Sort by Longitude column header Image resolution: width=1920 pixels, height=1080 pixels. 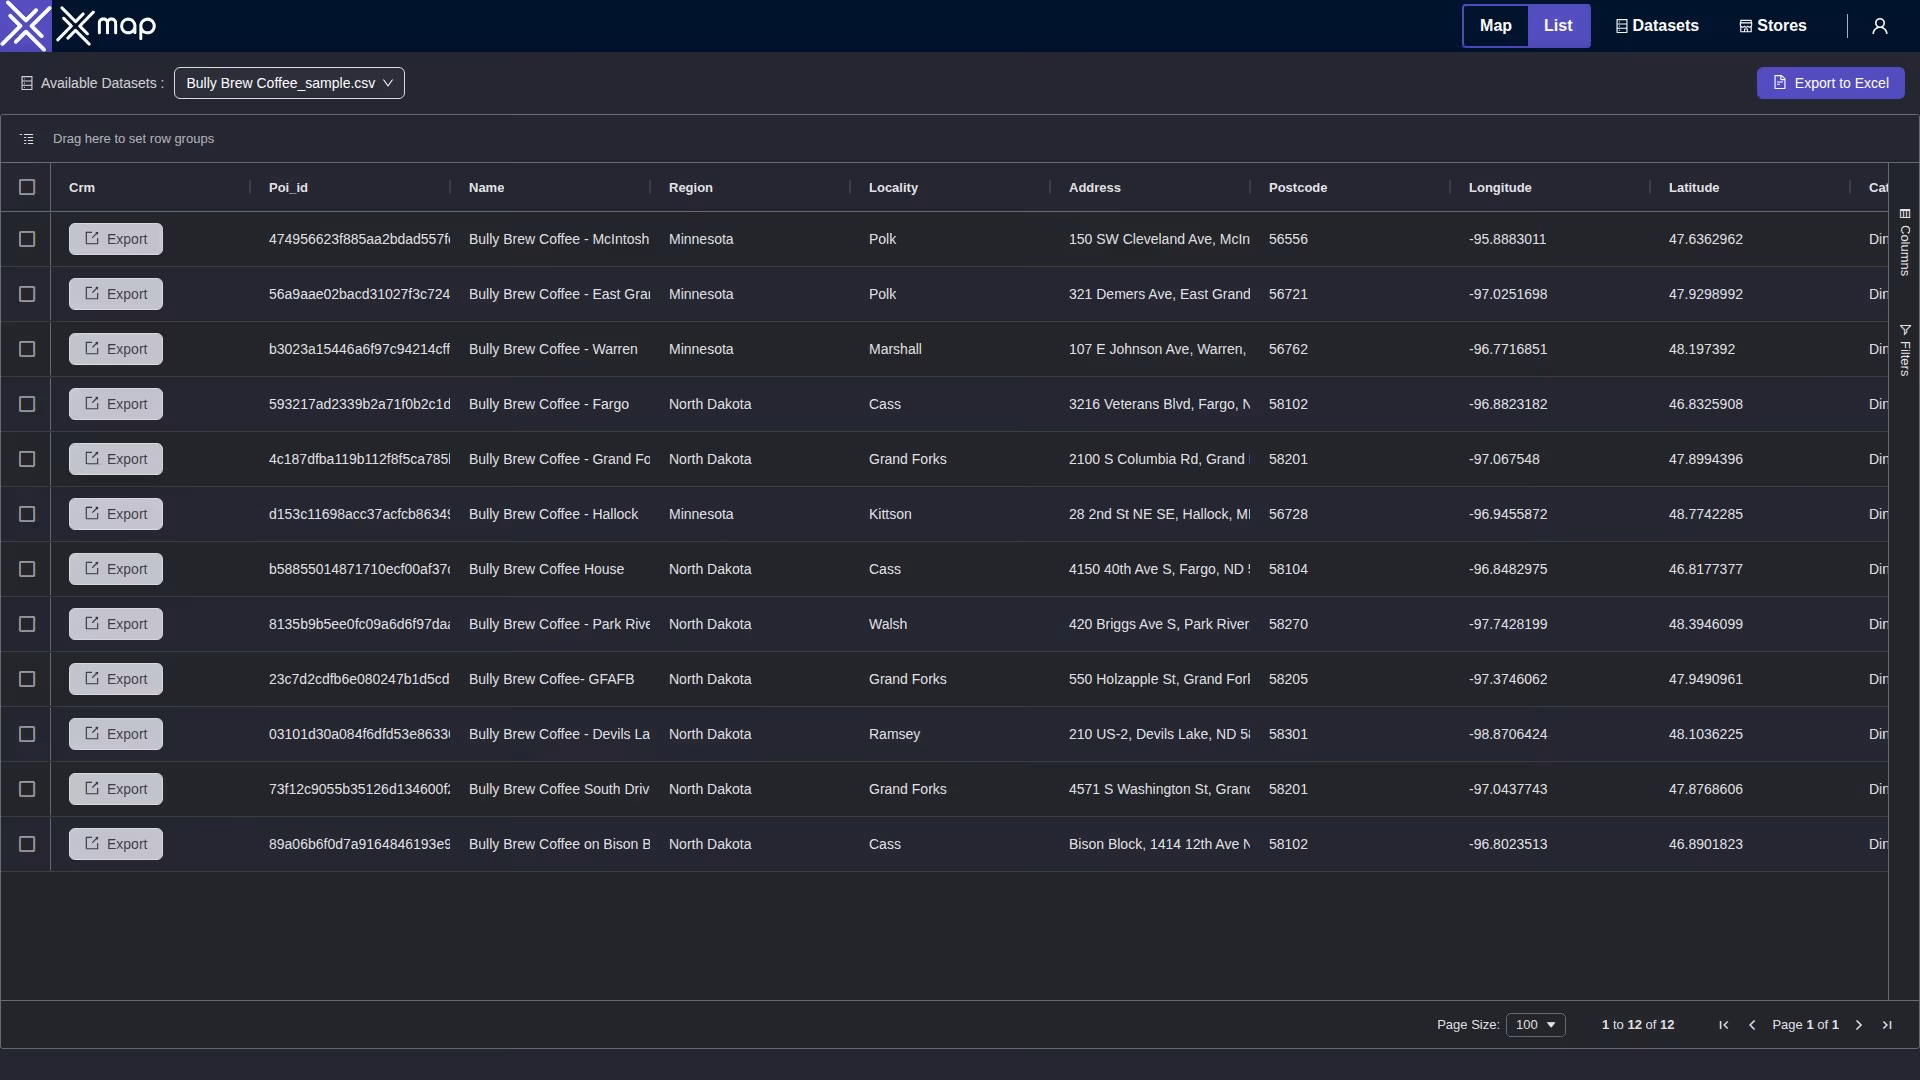[1500, 187]
